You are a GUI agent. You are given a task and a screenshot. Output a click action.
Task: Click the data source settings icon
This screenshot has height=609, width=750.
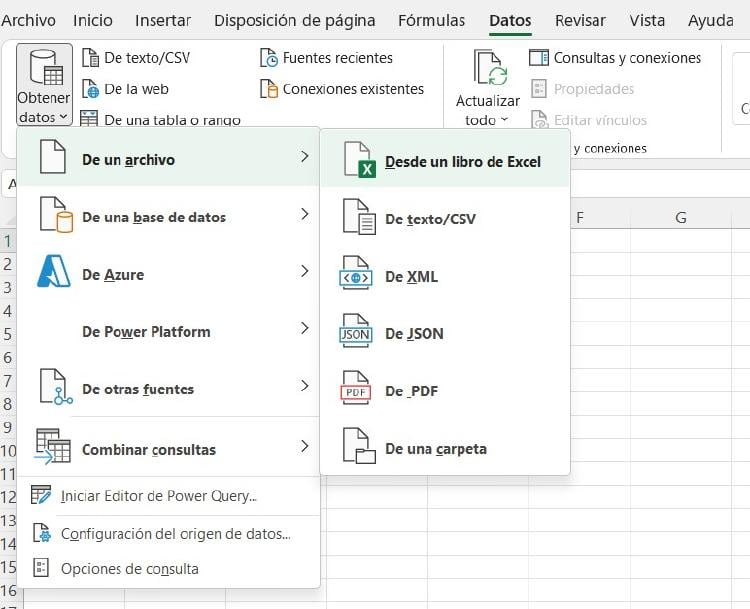(42, 533)
